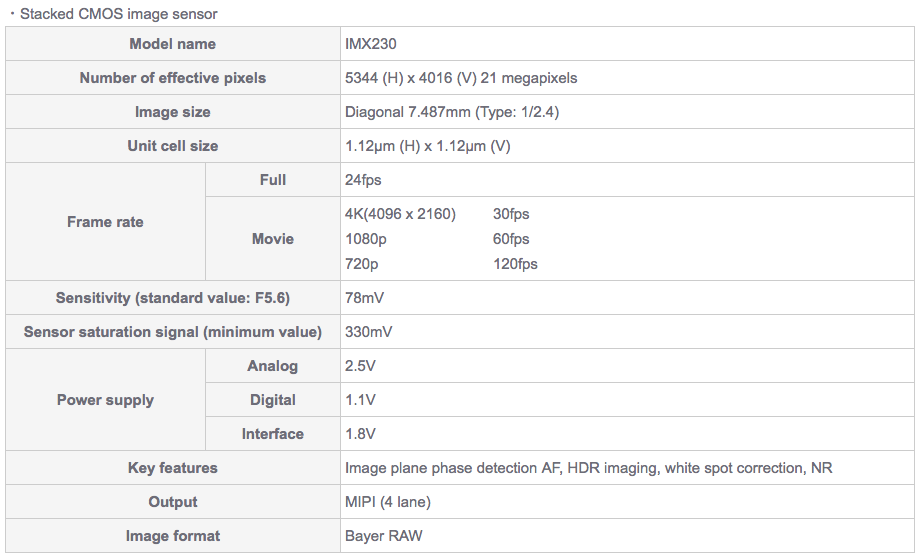Click the Full frame rate sub-header
The image size is (924, 560).
[x=273, y=180]
